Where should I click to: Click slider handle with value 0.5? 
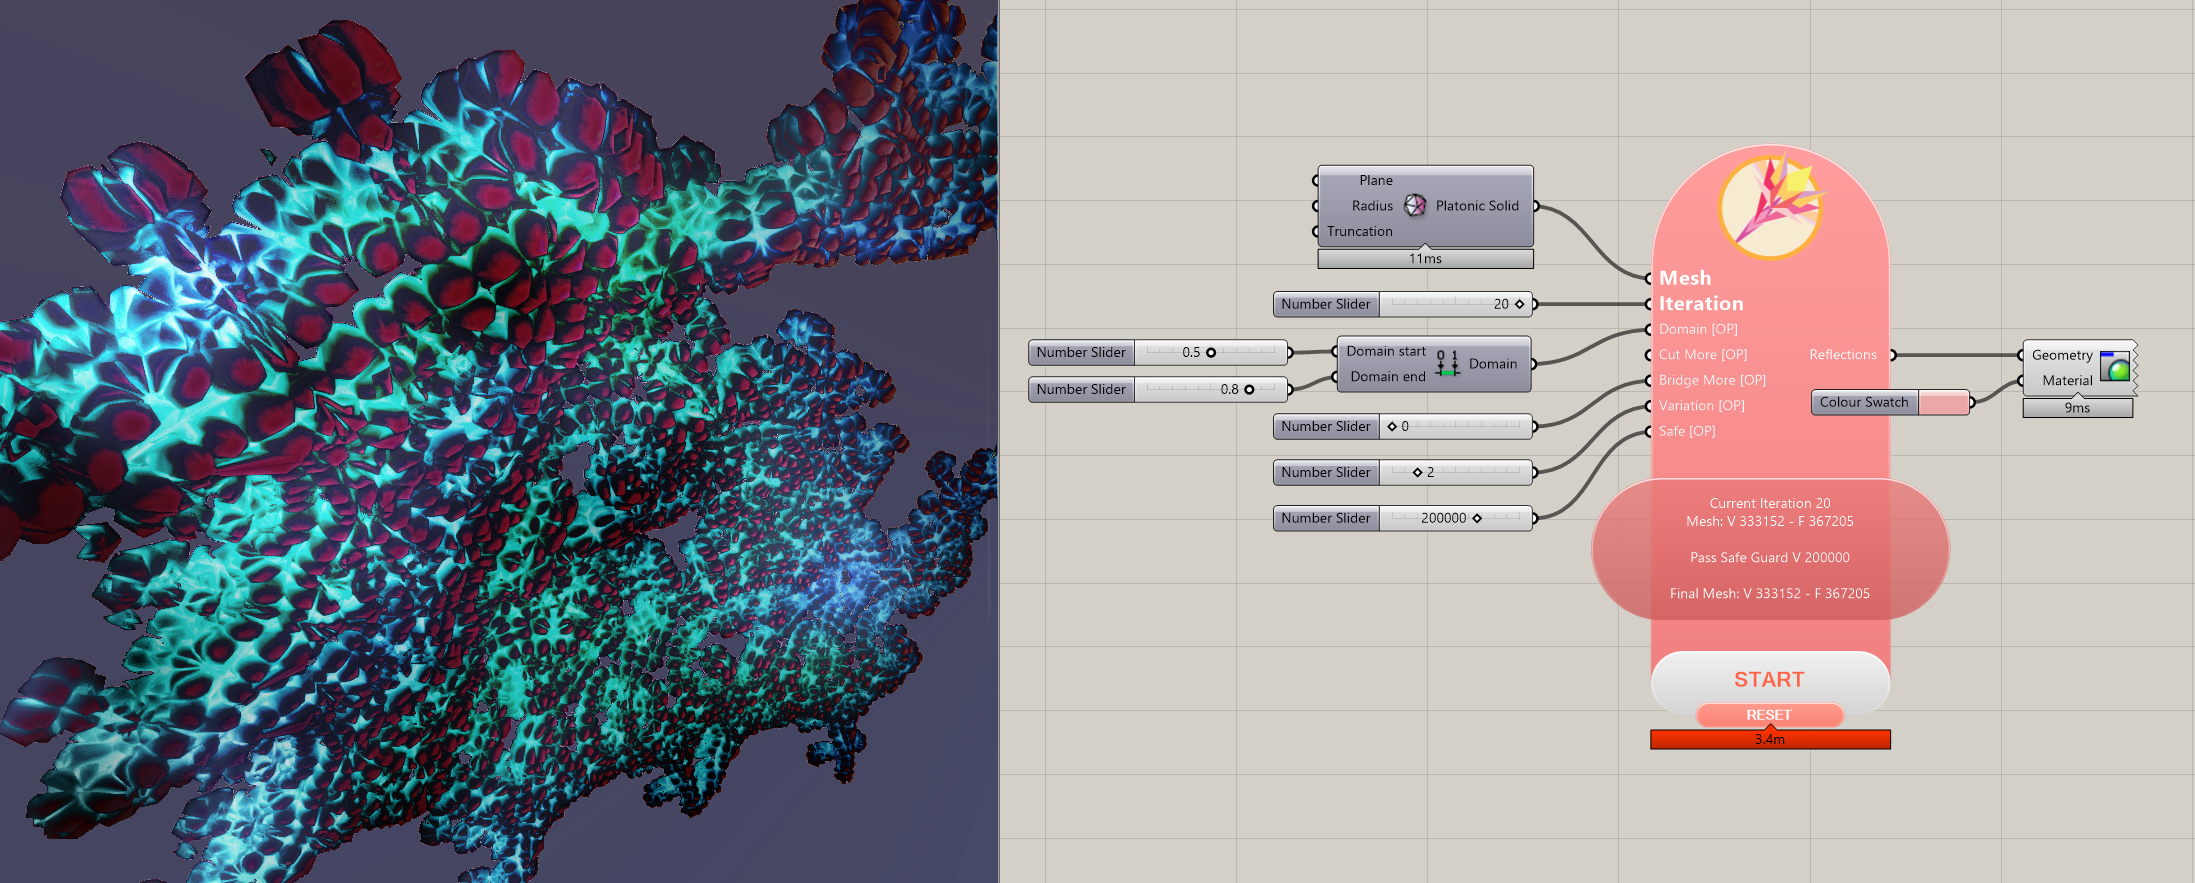pyautogui.click(x=1211, y=353)
